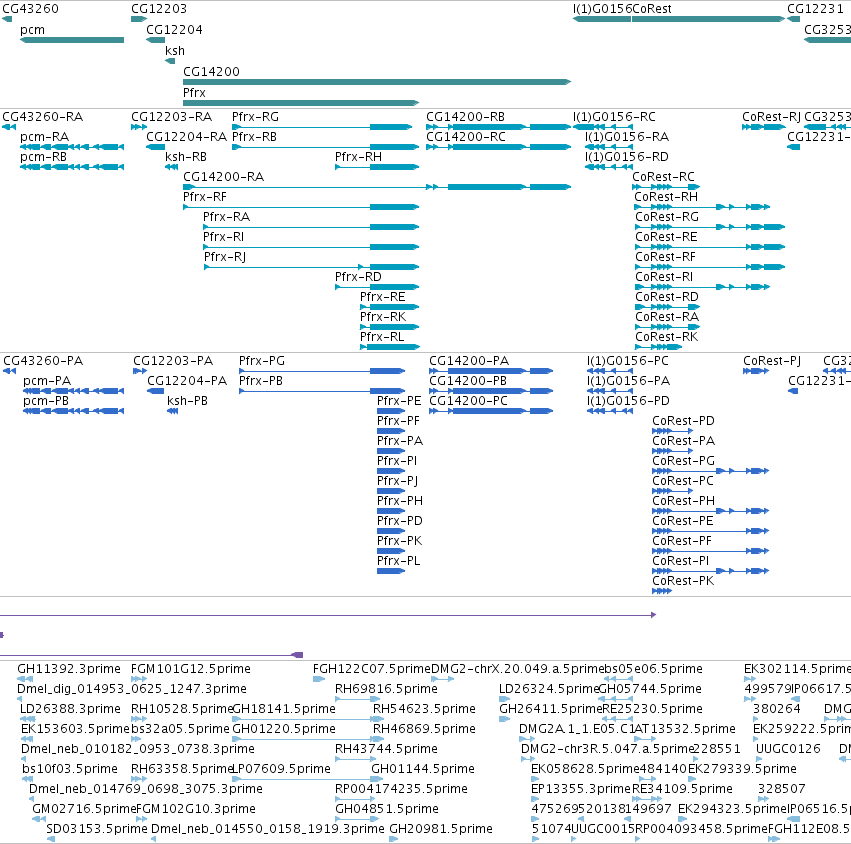This screenshot has width=851, height=844.
Task: Select the Pfrx gene bar
Action: tap(301, 103)
